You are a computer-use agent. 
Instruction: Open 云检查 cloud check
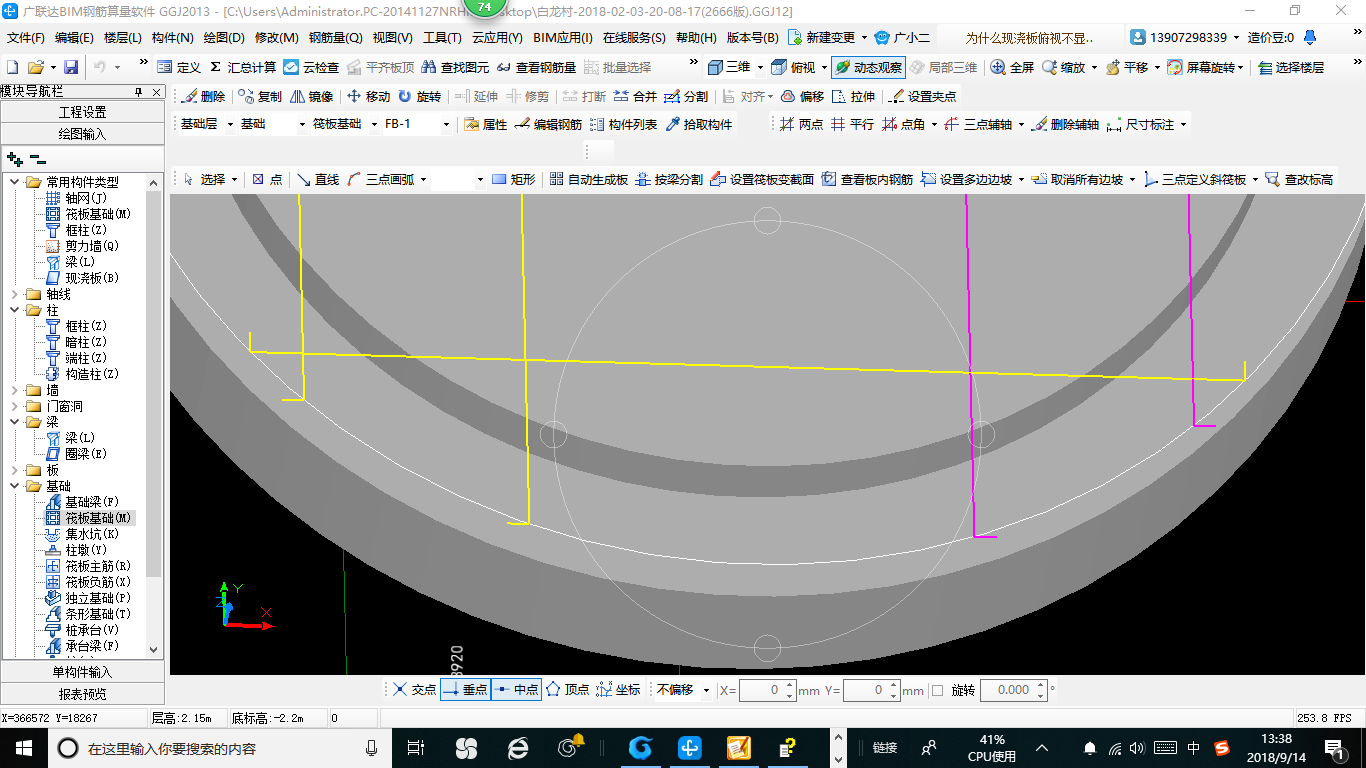[311, 67]
